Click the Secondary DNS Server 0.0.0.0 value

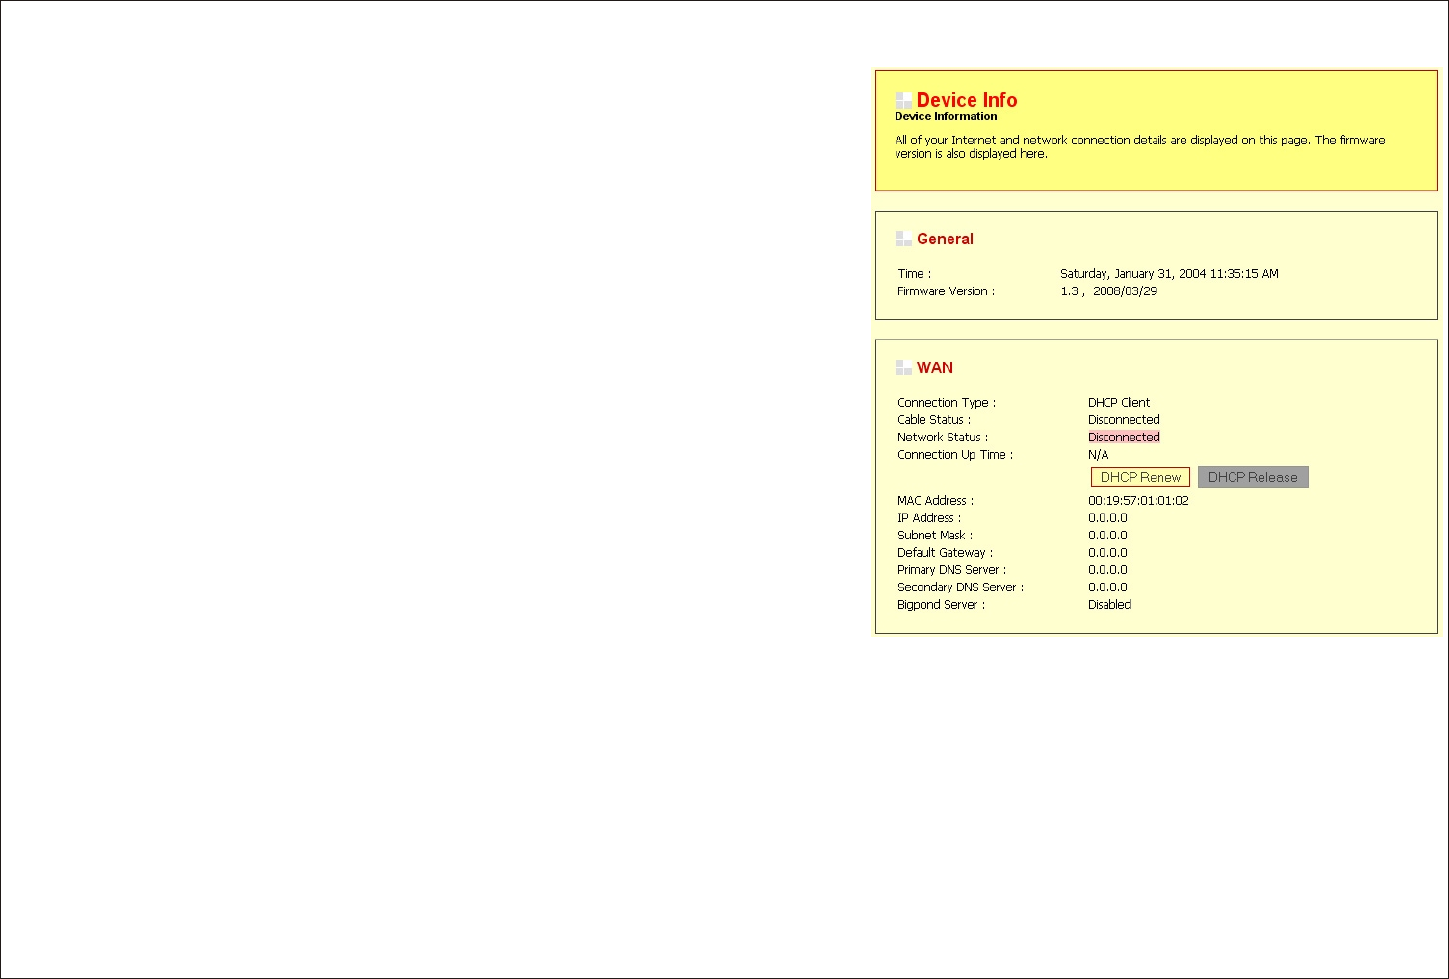tap(1108, 587)
